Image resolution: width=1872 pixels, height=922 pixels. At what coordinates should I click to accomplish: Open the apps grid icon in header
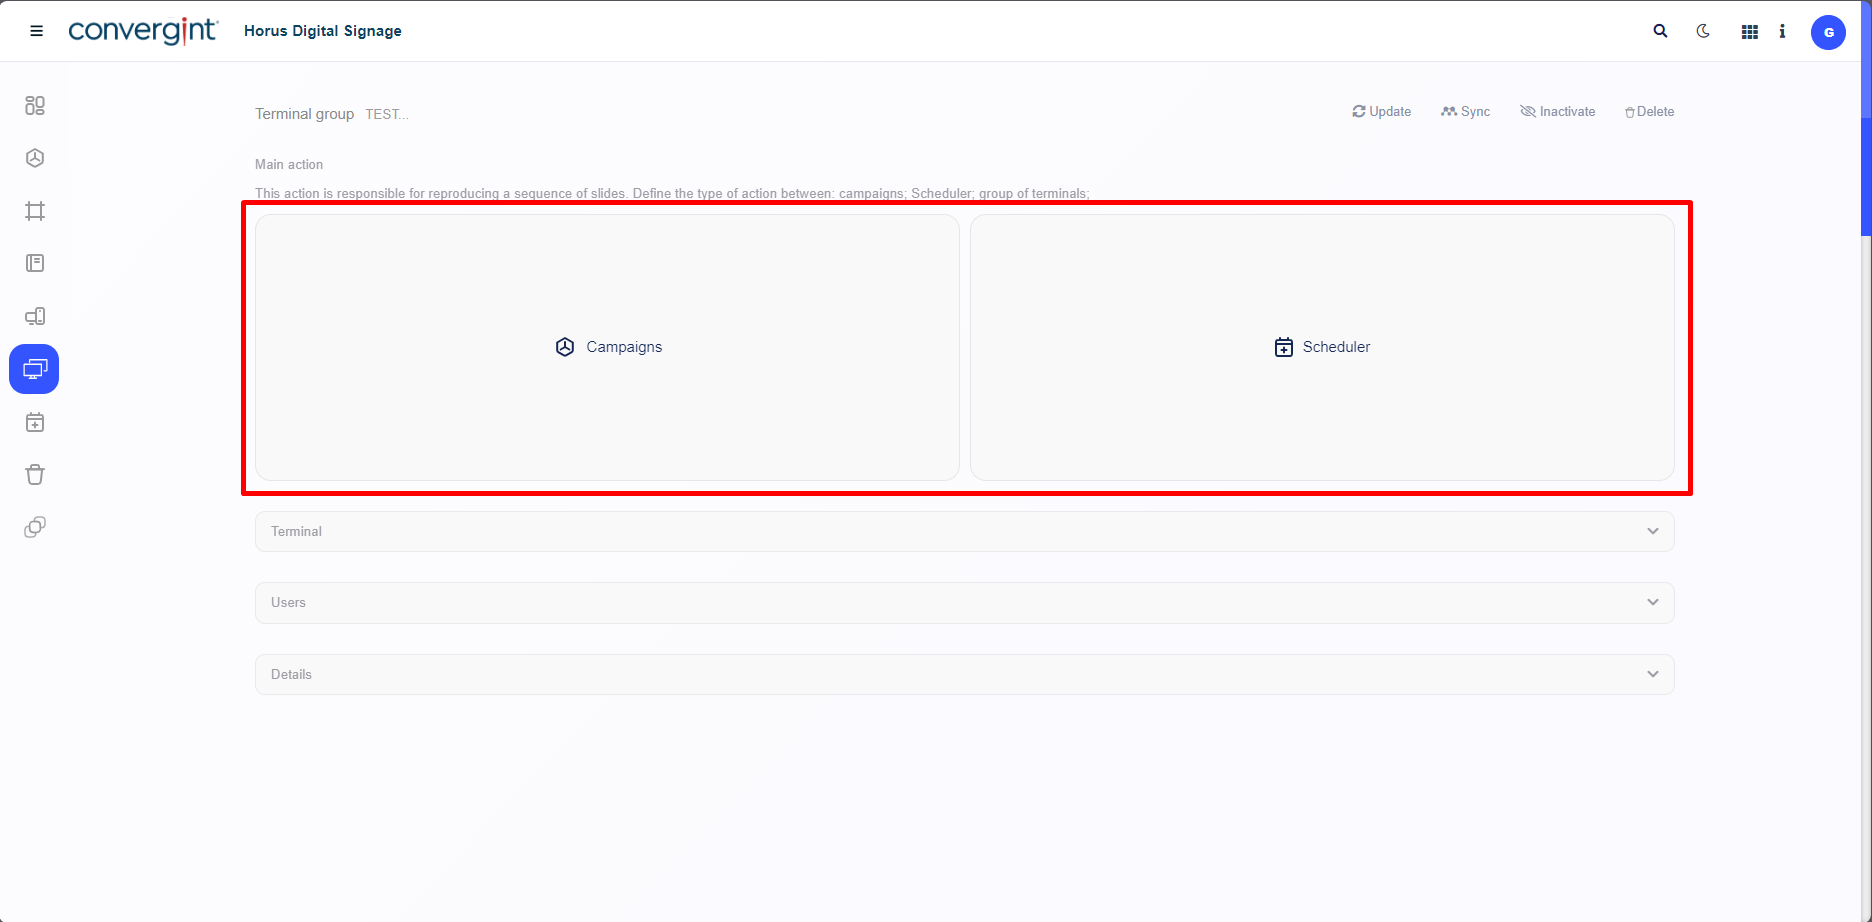1749,32
